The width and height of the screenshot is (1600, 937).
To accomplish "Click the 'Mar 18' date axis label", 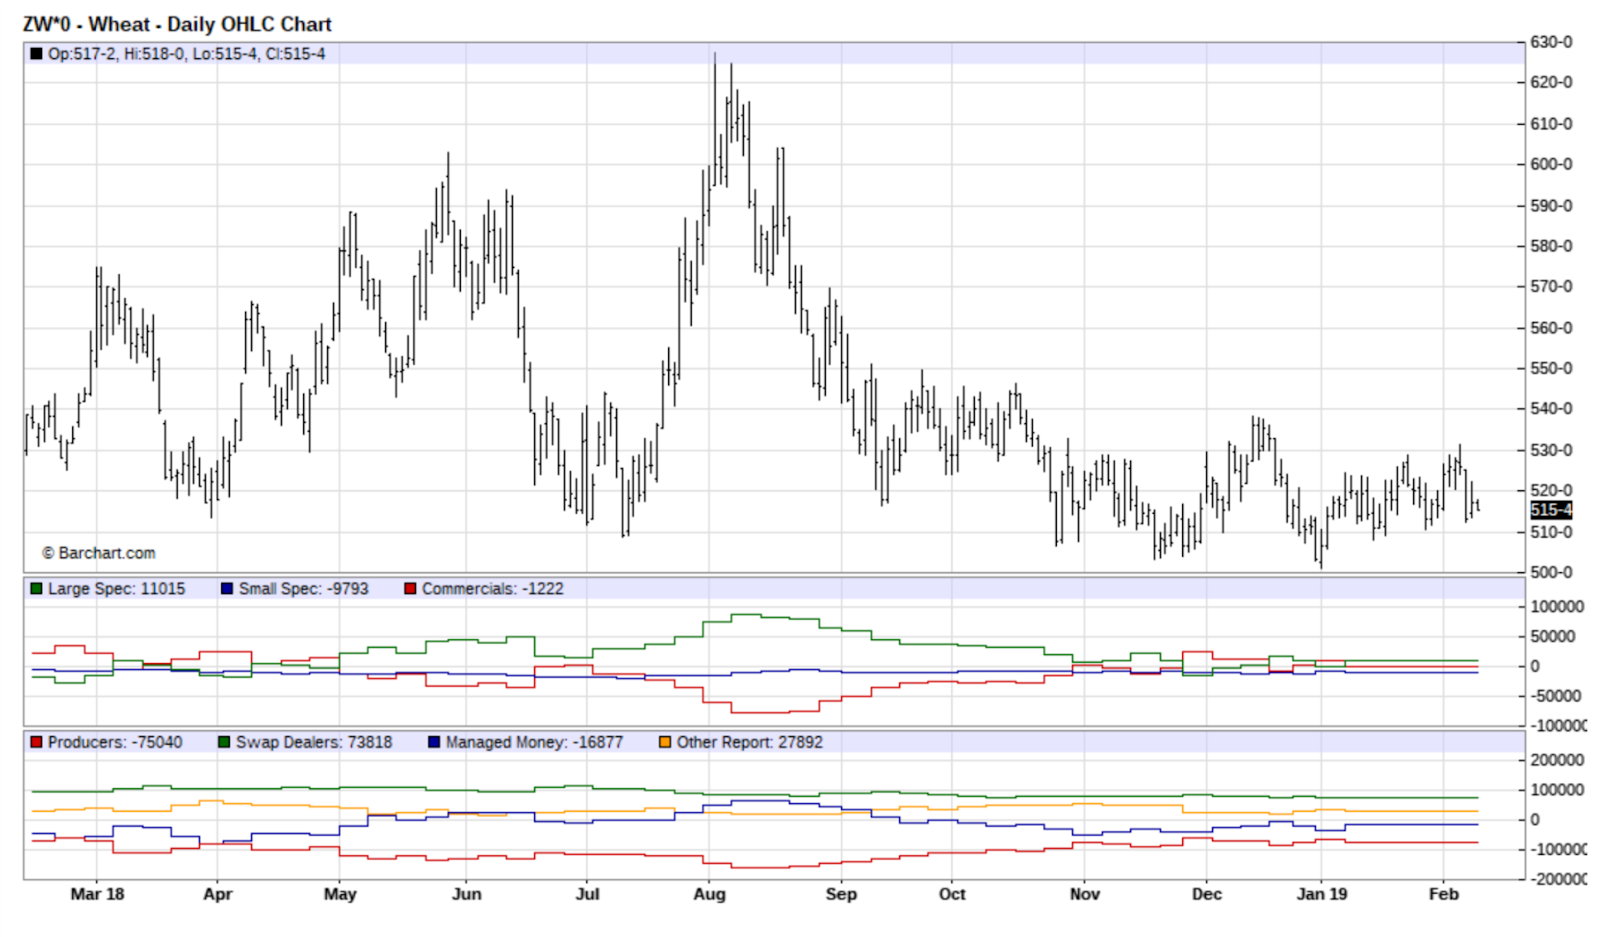I will point(97,894).
